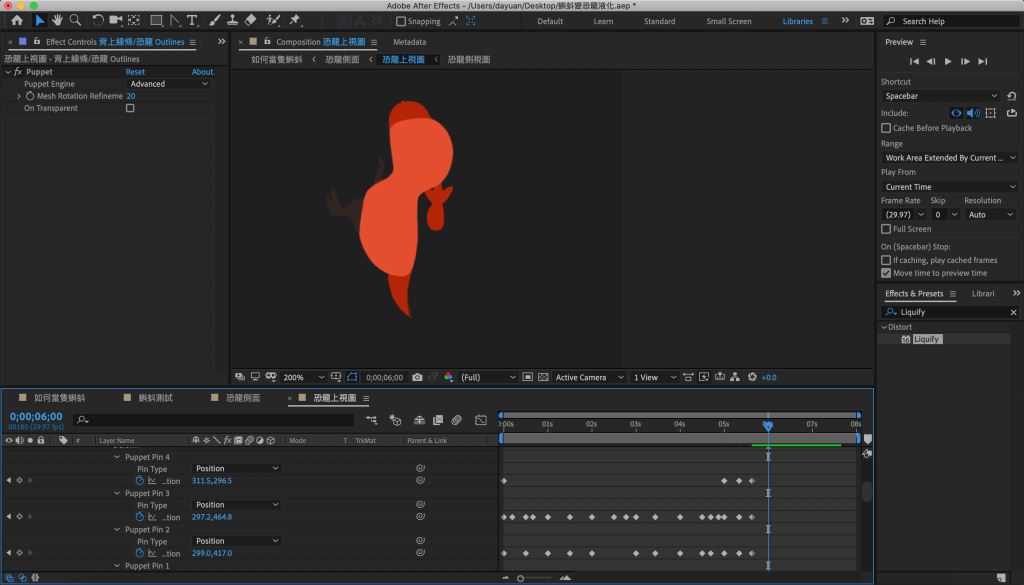Collapse the Puppet Pin 3 group
This screenshot has width=1024, height=585.
(x=117, y=494)
